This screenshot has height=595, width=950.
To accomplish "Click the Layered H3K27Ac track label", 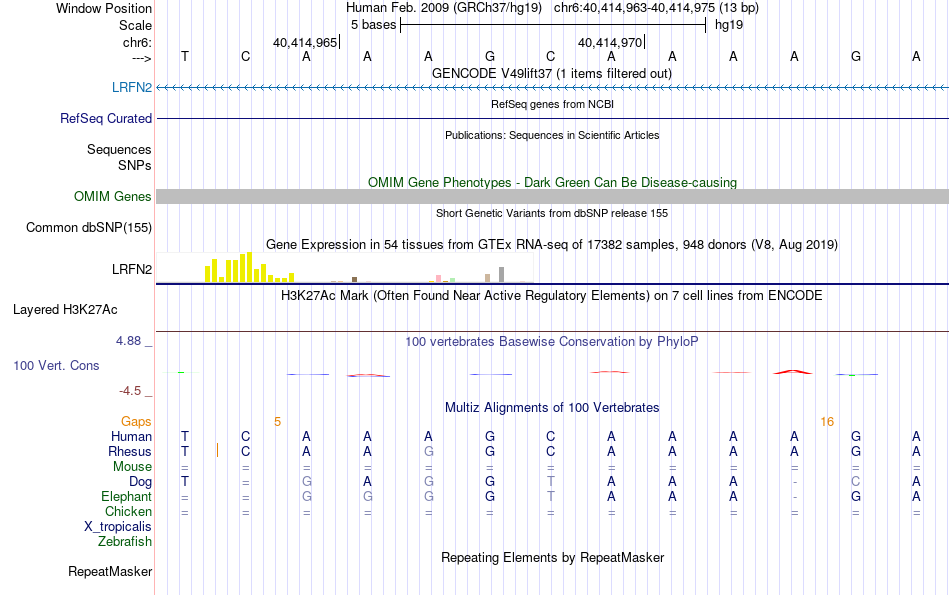I will coord(65,310).
